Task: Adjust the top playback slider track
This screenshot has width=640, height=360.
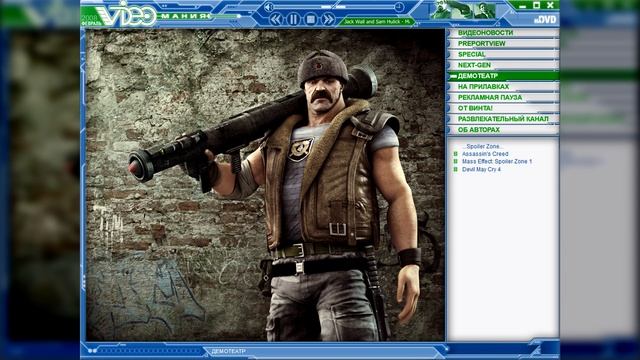Action: (334, 7)
